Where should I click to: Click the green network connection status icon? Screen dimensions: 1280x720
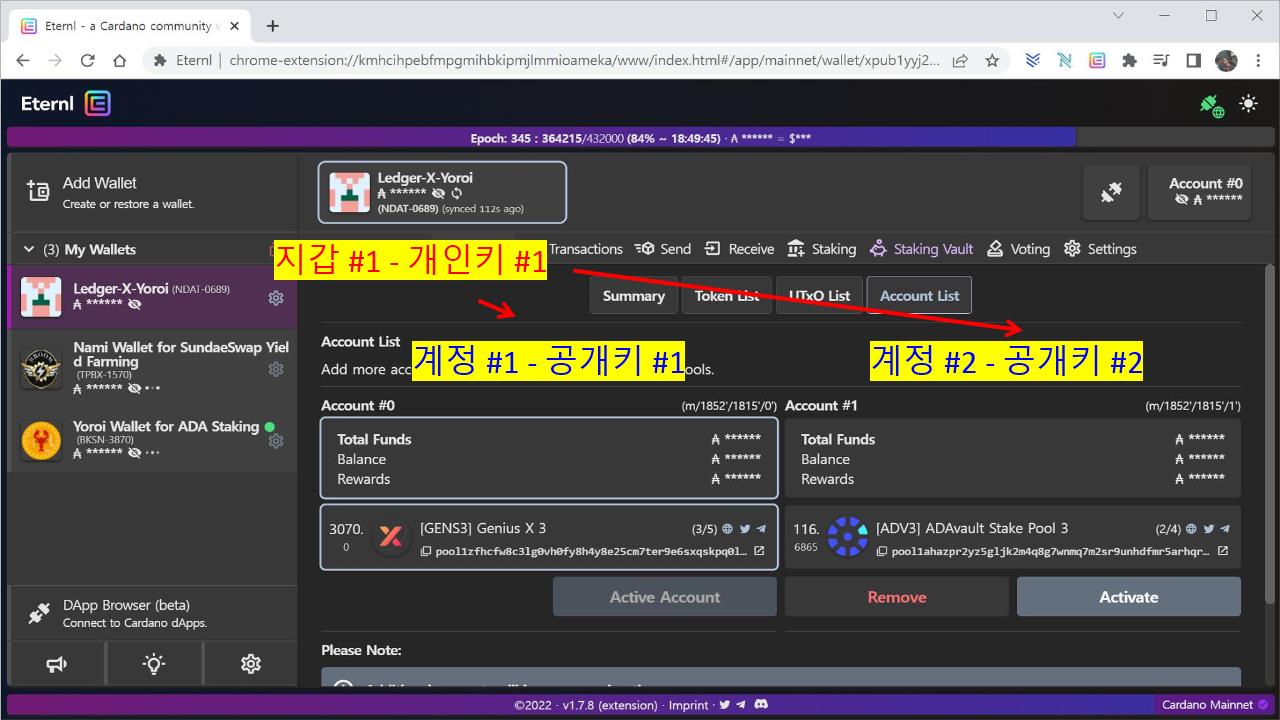(1212, 105)
